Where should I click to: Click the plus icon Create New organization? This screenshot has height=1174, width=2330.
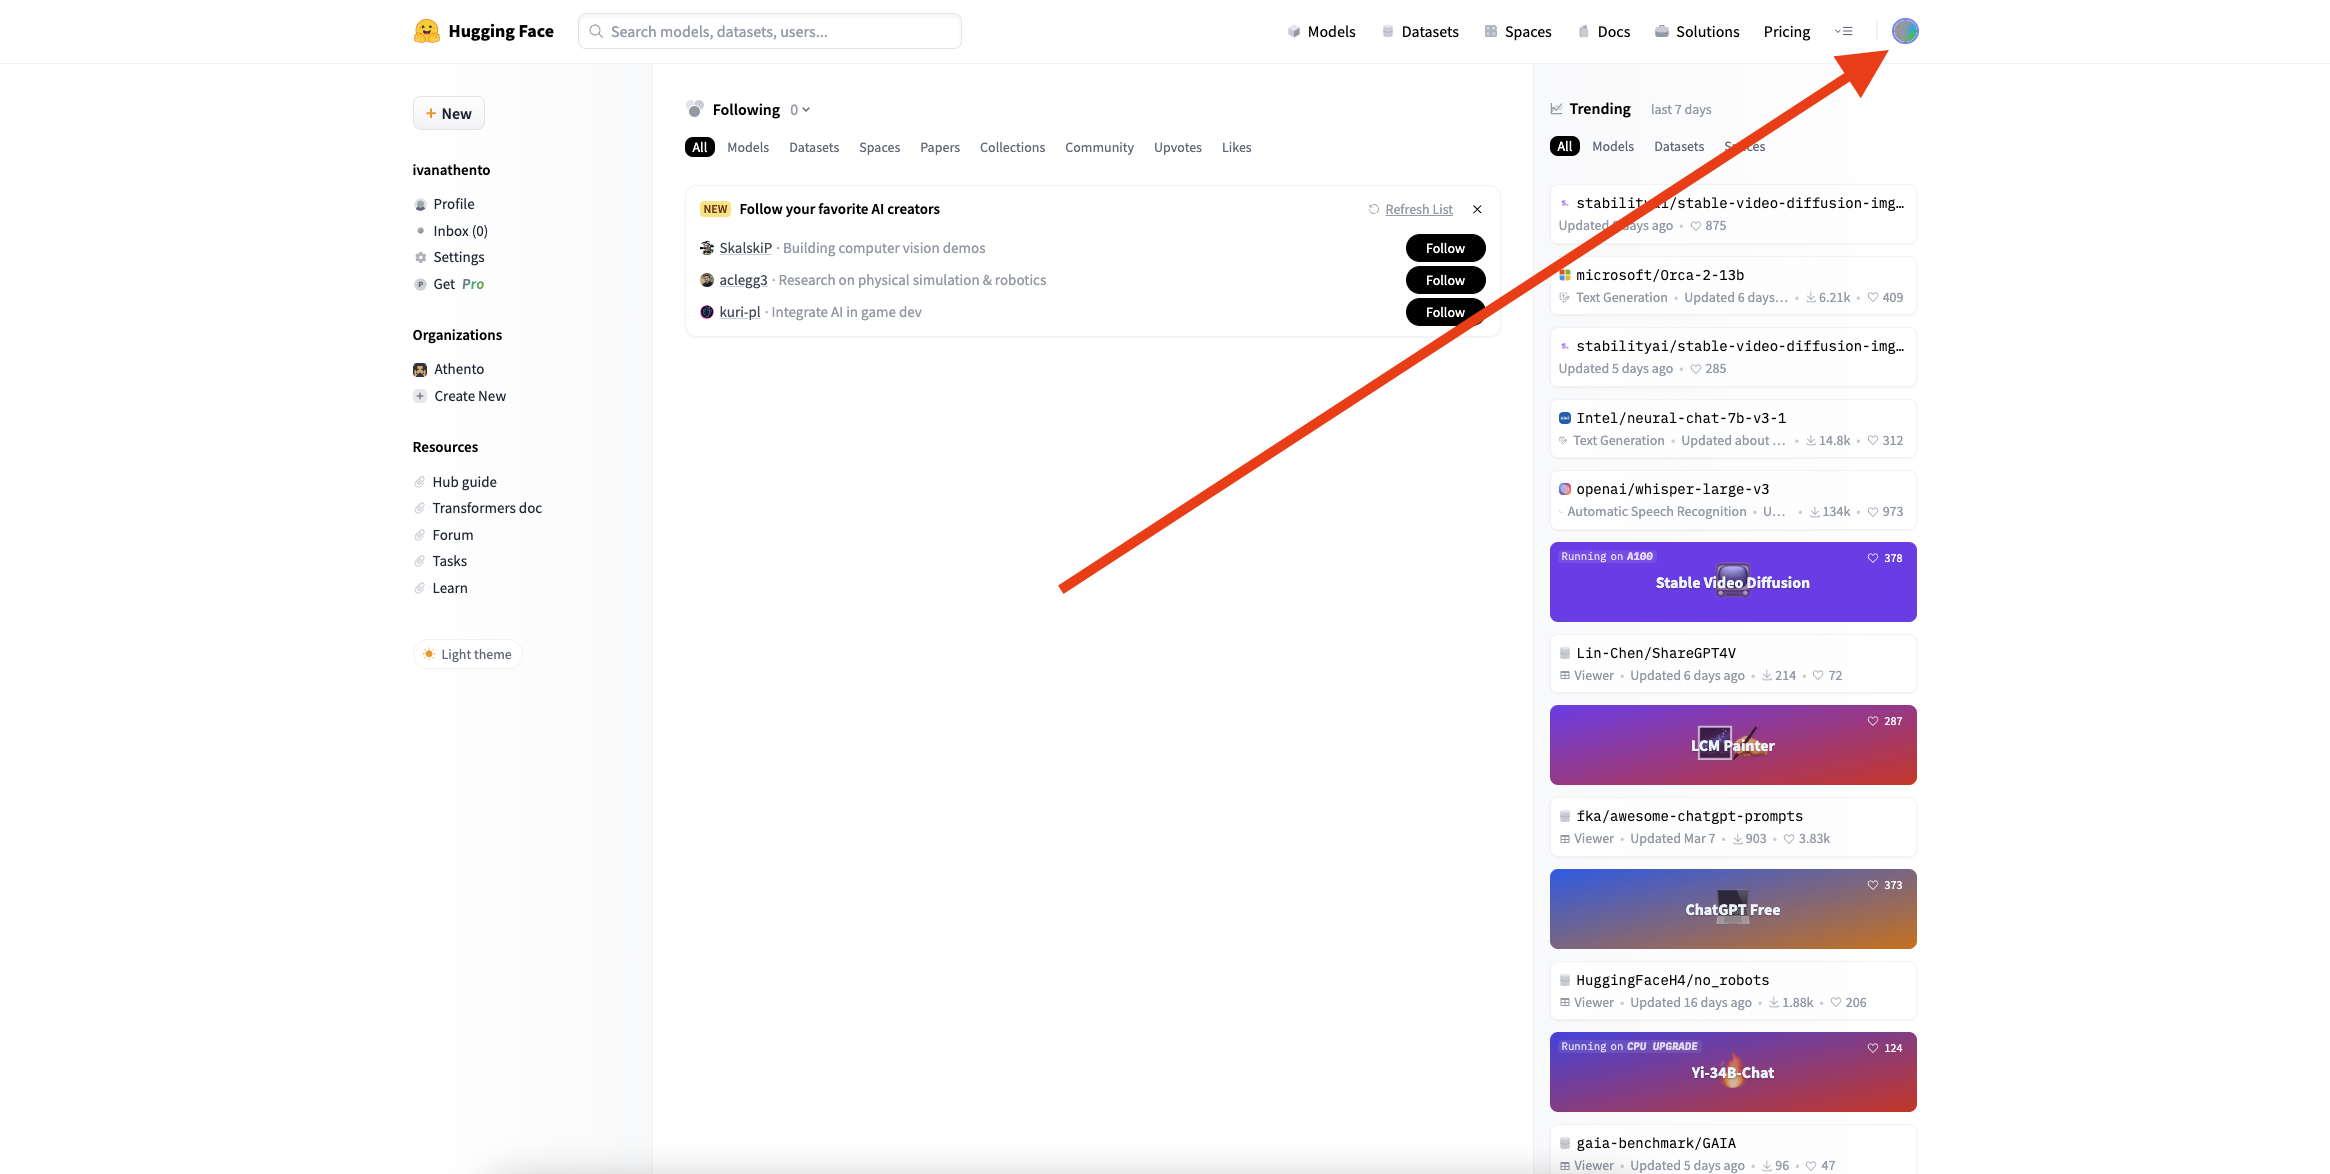pos(420,396)
